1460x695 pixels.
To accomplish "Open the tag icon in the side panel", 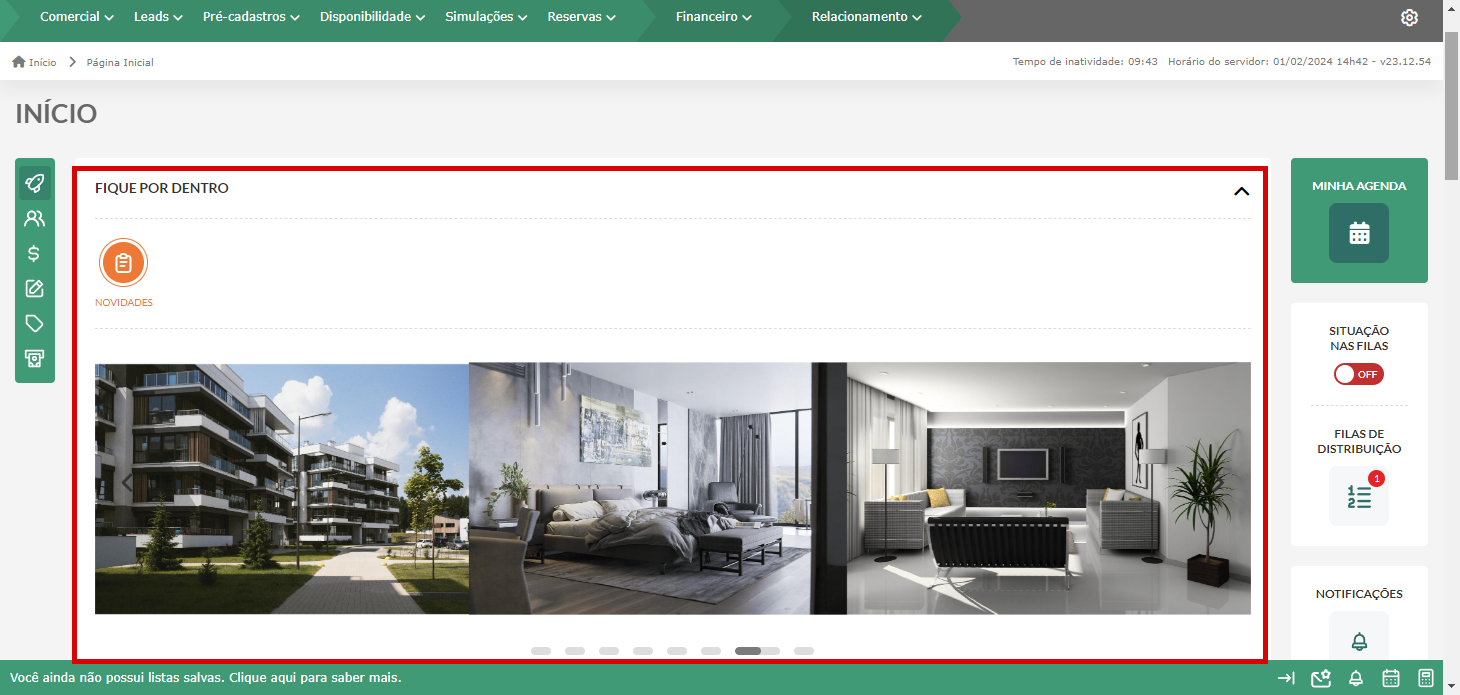I will 35,324.
